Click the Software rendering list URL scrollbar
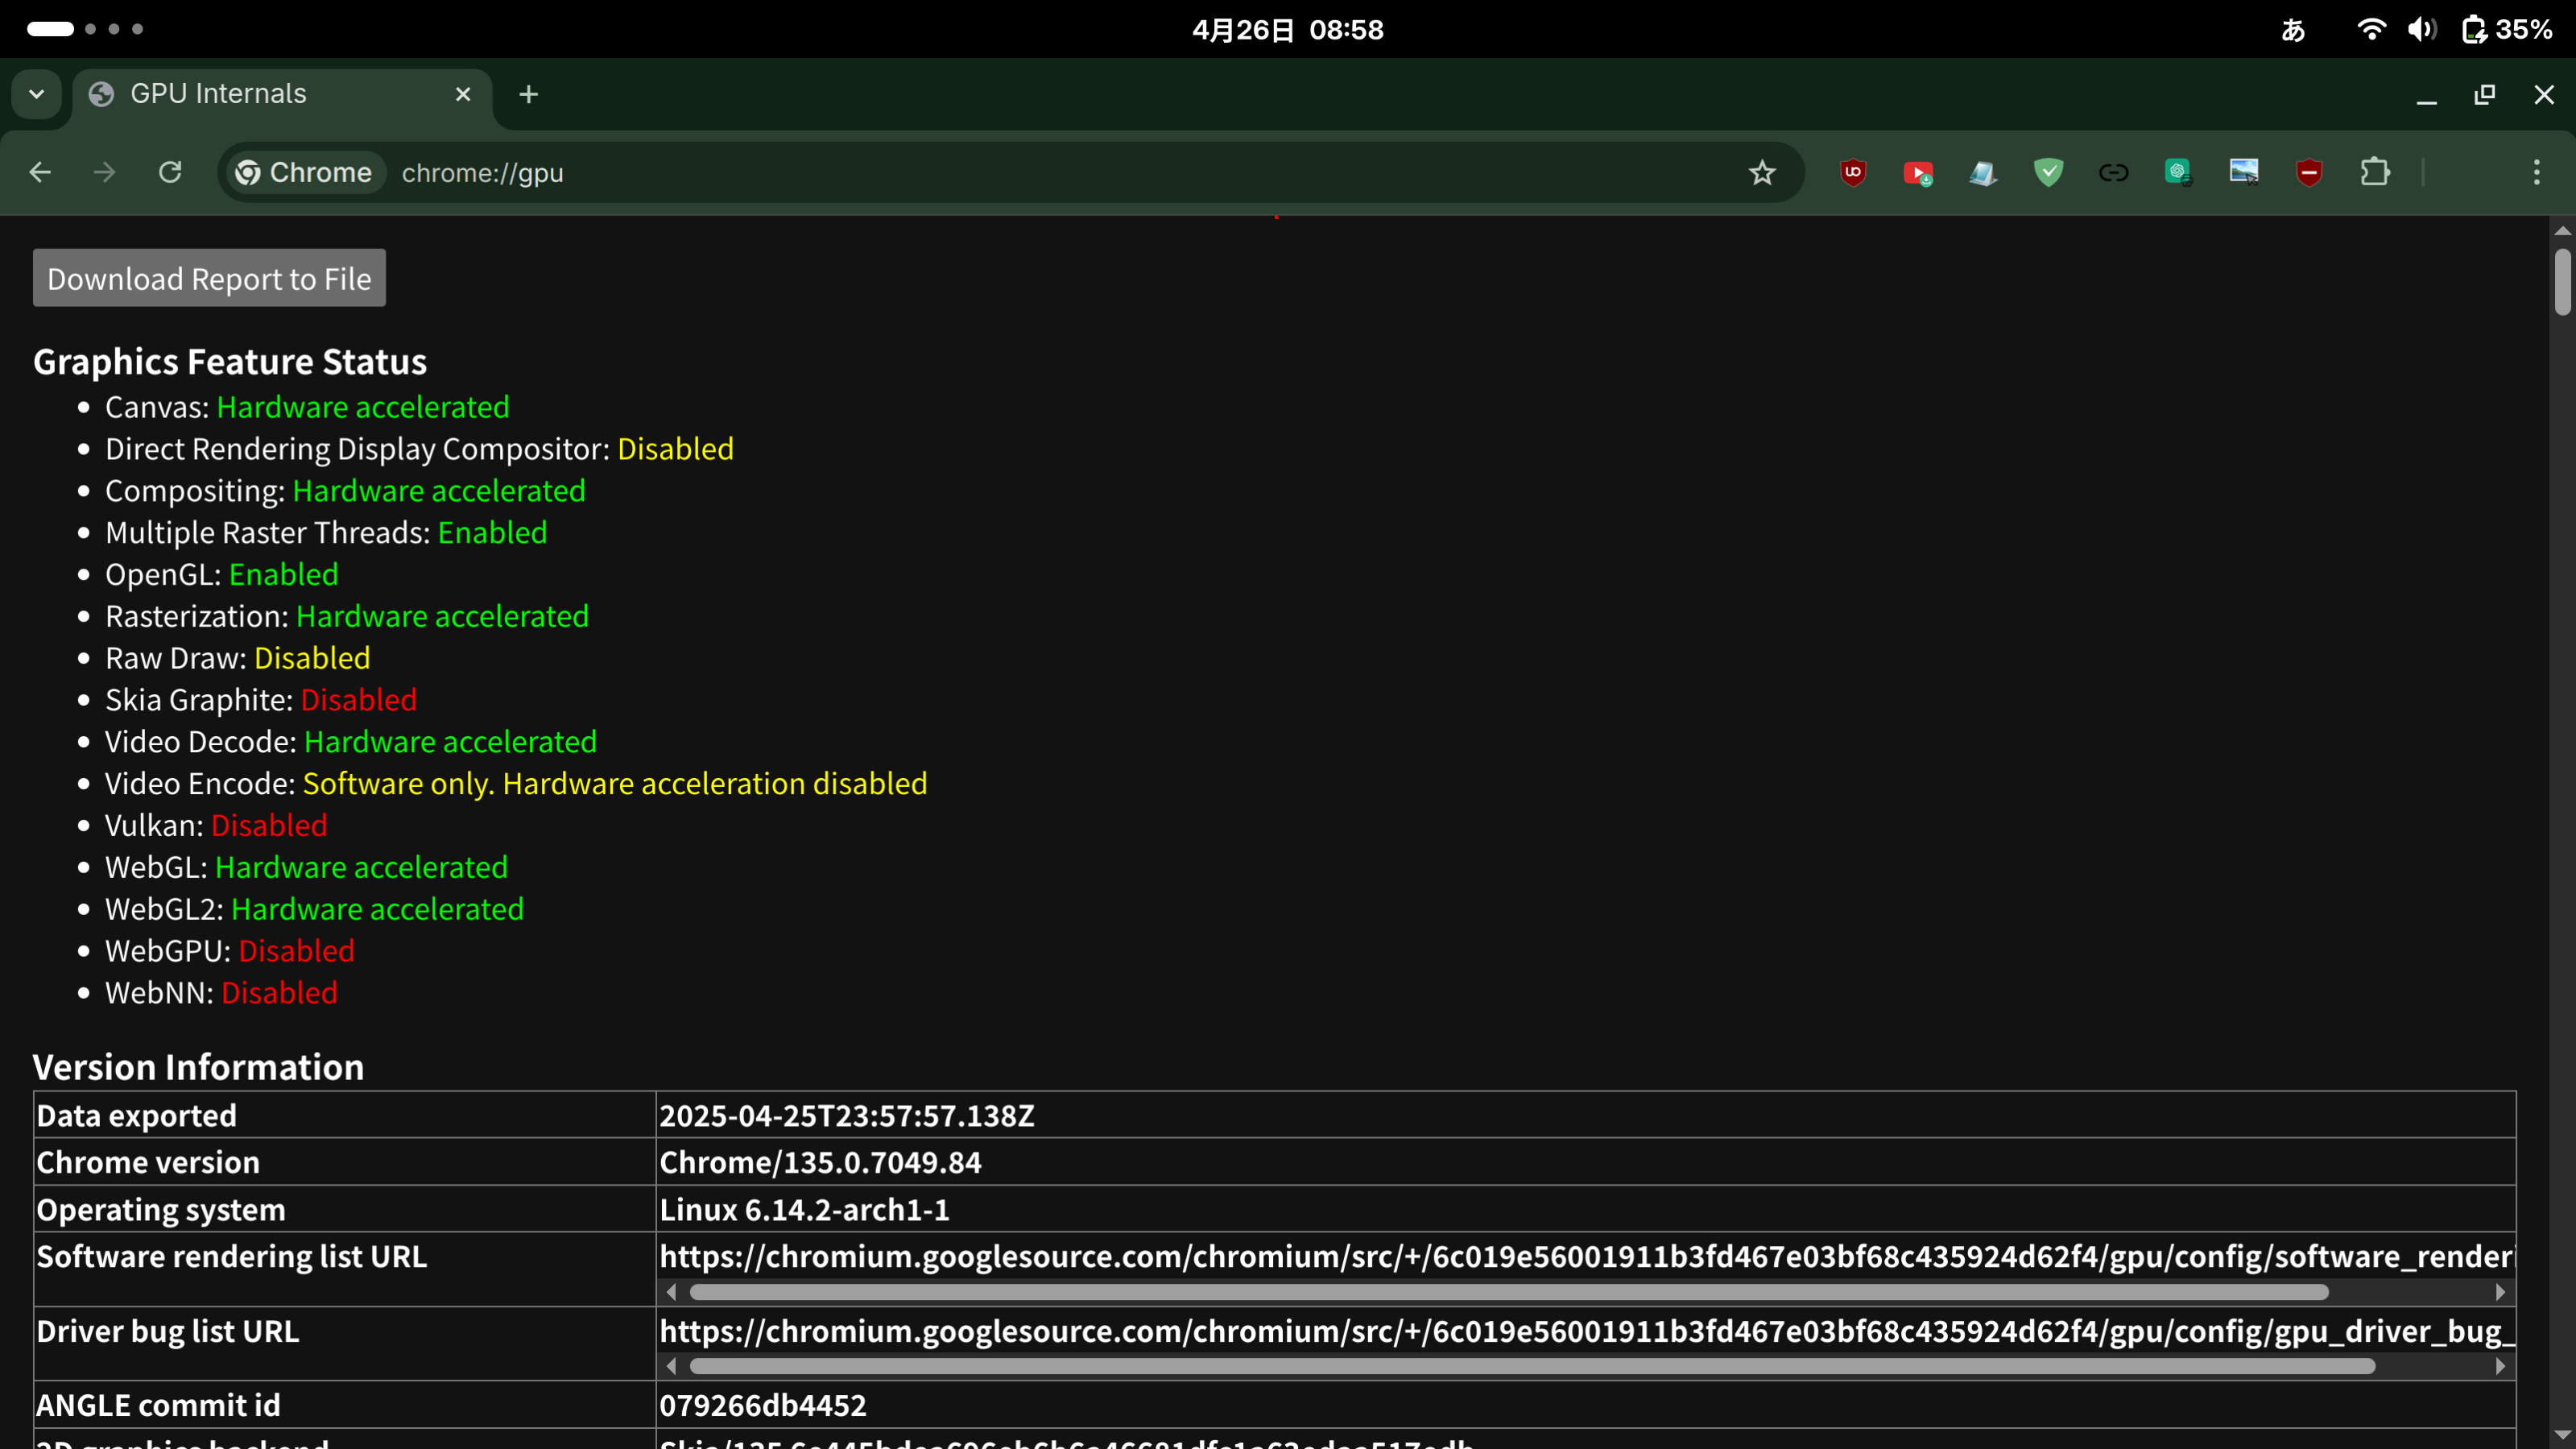Screen dimensions: 2576x1449 pyautogui.click(x=1509, y=1292)
